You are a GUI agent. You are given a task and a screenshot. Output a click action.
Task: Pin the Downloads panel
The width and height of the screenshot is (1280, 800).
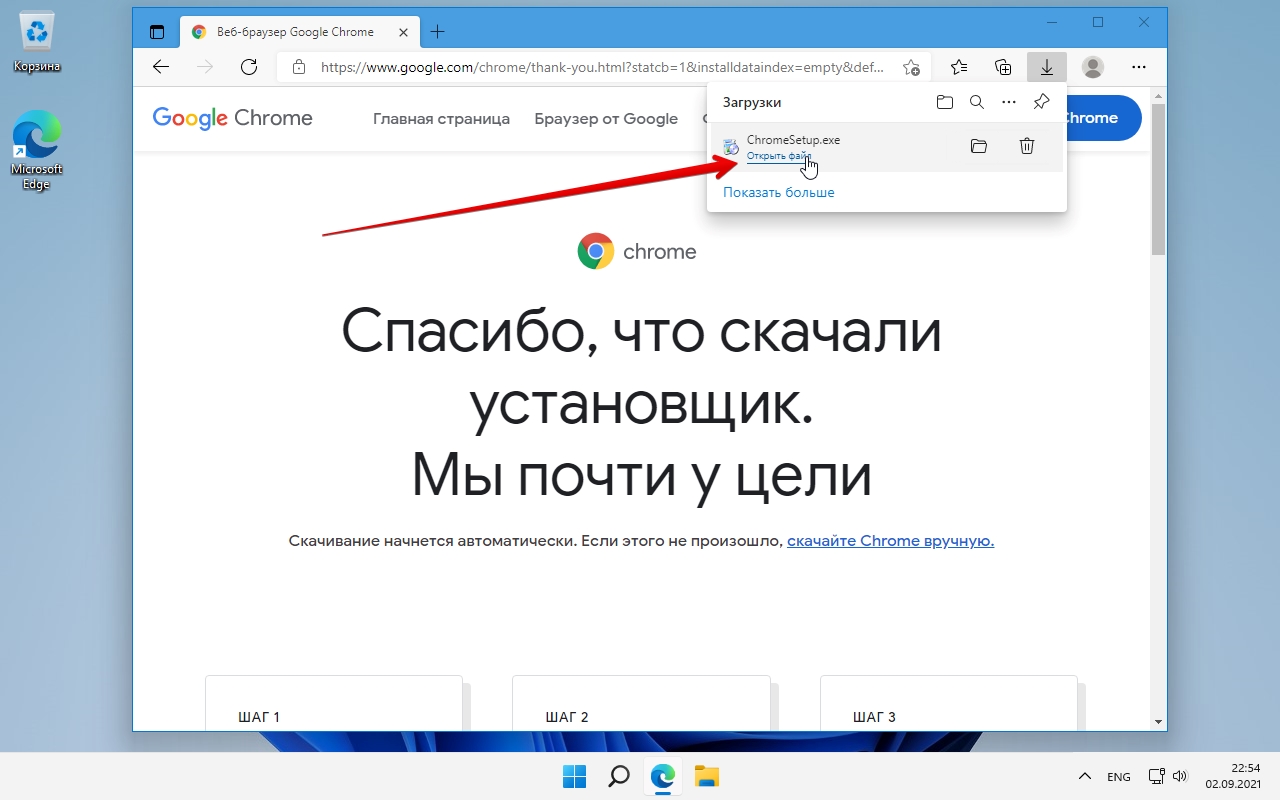tap(1041, 102)
